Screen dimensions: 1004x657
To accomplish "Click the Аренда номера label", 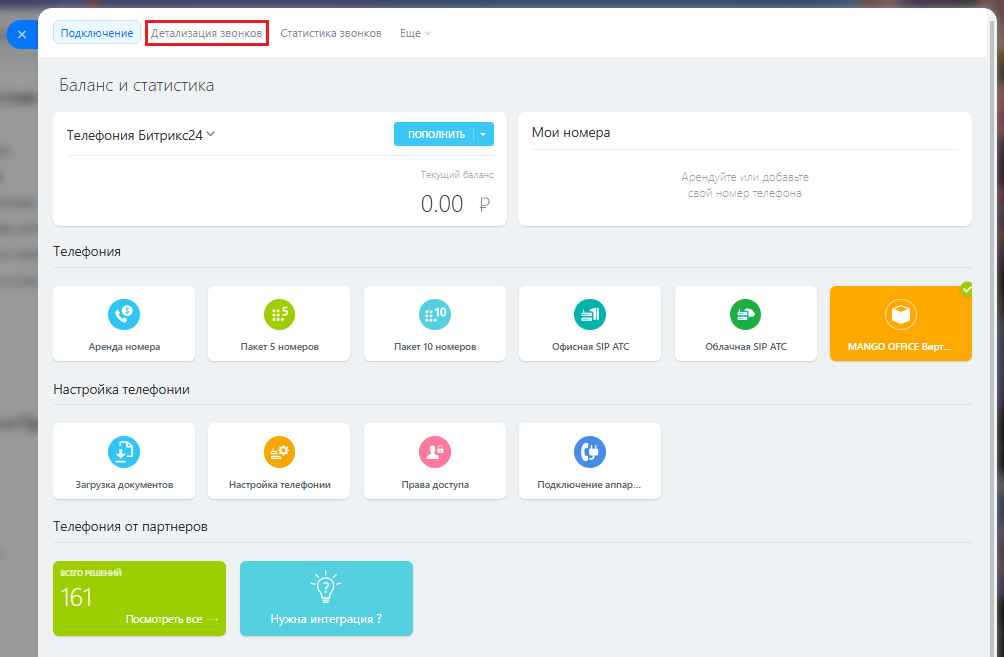I will tap(124, 347).
